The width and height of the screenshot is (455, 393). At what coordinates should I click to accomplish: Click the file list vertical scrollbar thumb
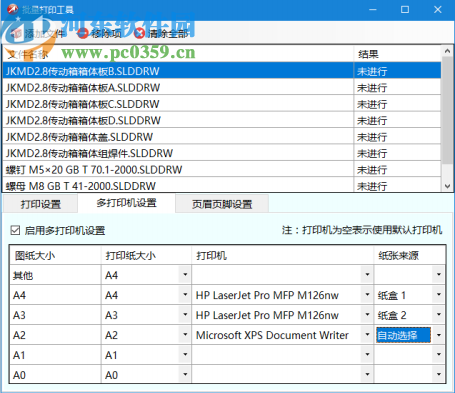447,110
